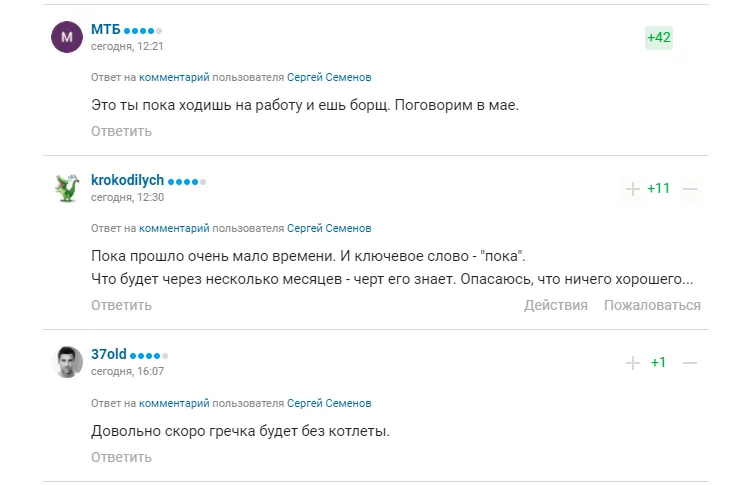Click 37old profile photo avatar

coord(67,362)
